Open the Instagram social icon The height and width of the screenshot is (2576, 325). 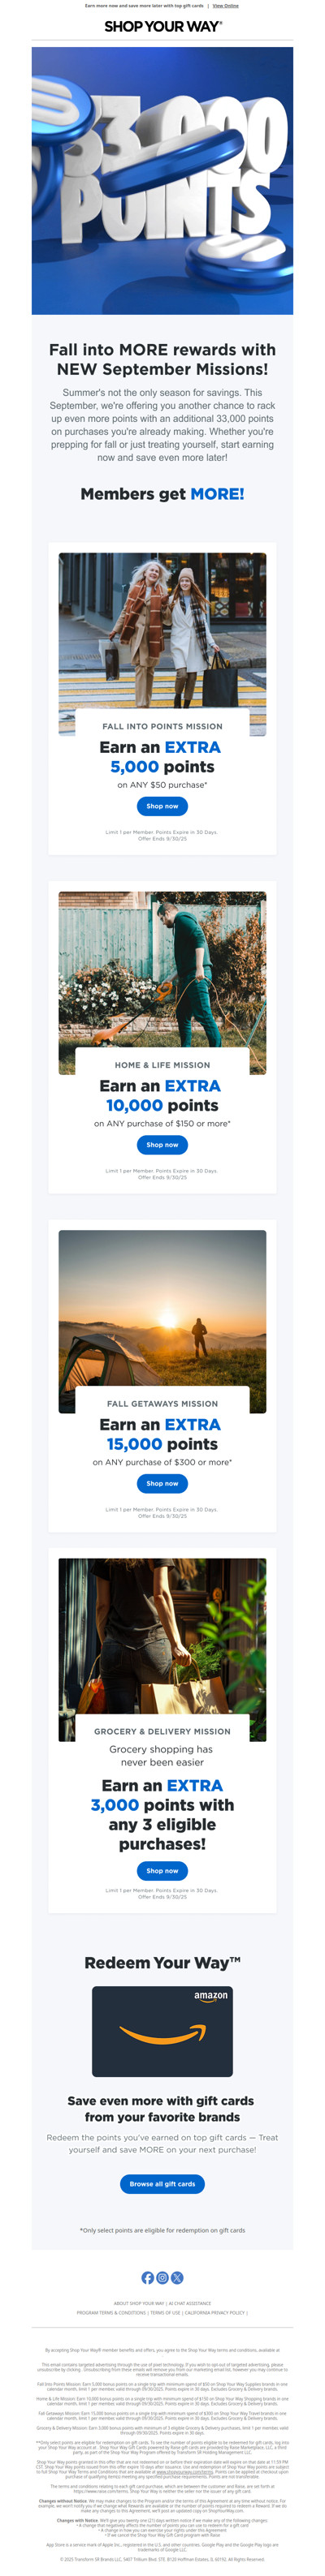click(162, 2277)
